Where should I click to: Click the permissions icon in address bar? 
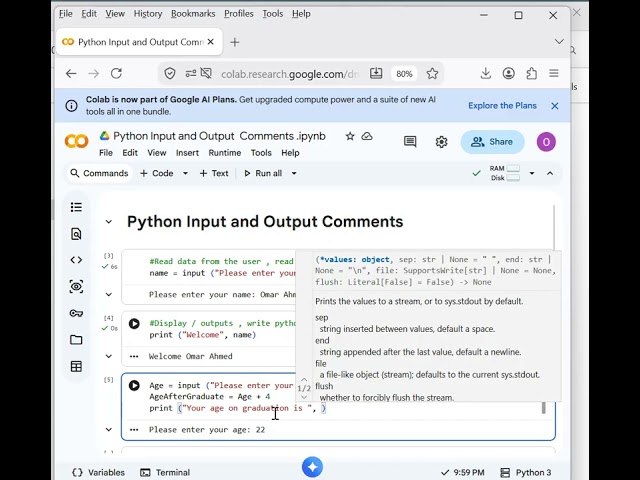[191, 73]
